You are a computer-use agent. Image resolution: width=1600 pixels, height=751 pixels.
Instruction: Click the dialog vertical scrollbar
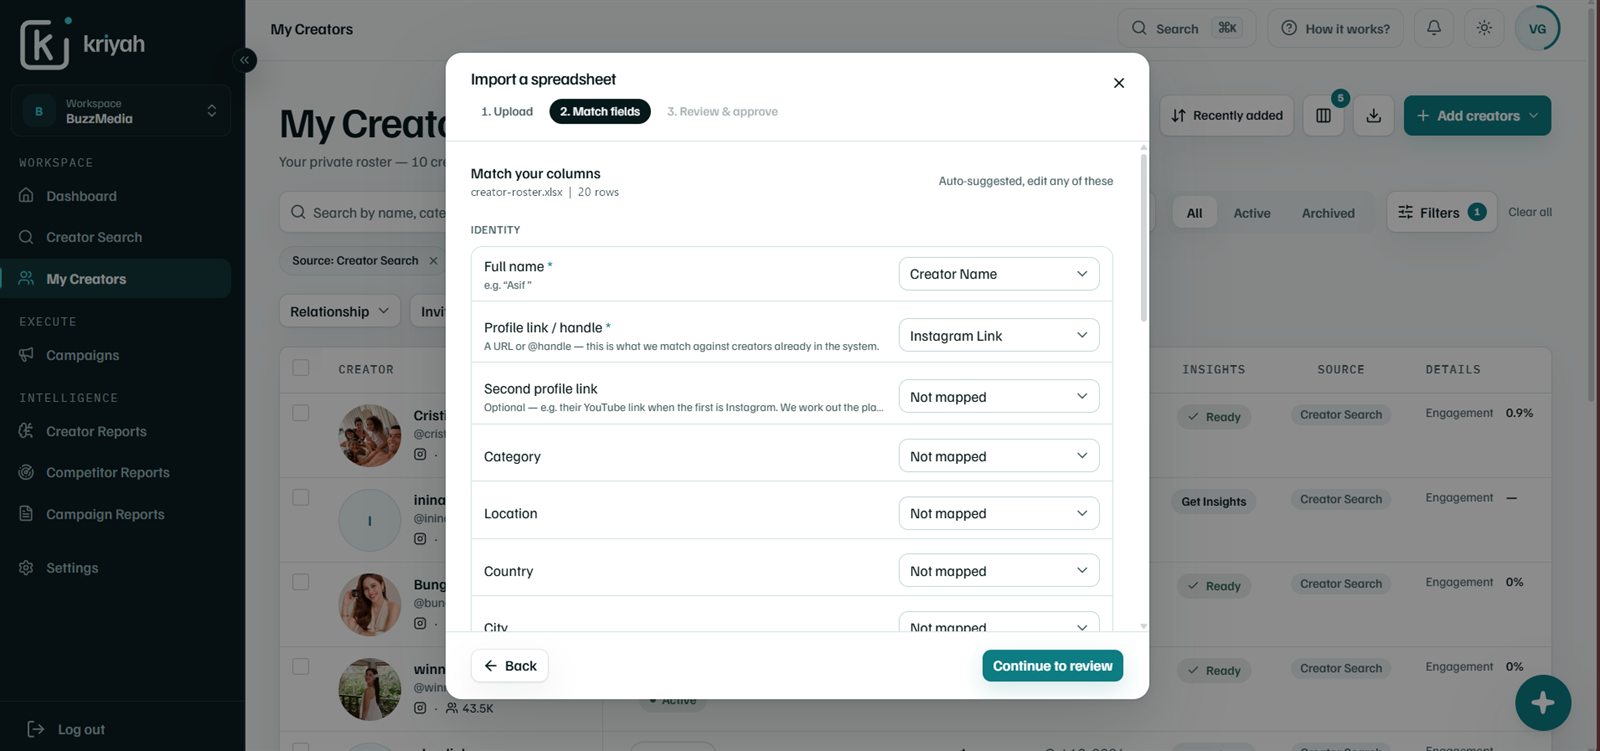click(1143, 236)
